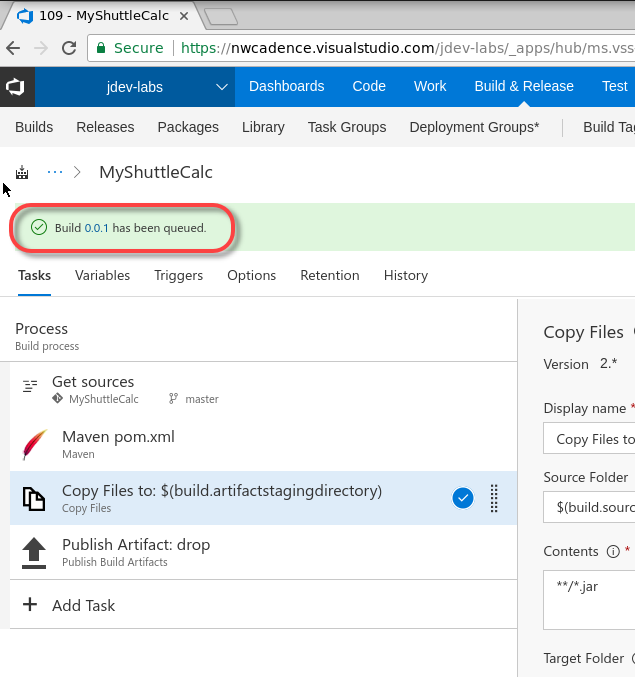Close the MyShuttleCalc browser tab
This screenshot has height=677, width=635.
tap(184, 16)
